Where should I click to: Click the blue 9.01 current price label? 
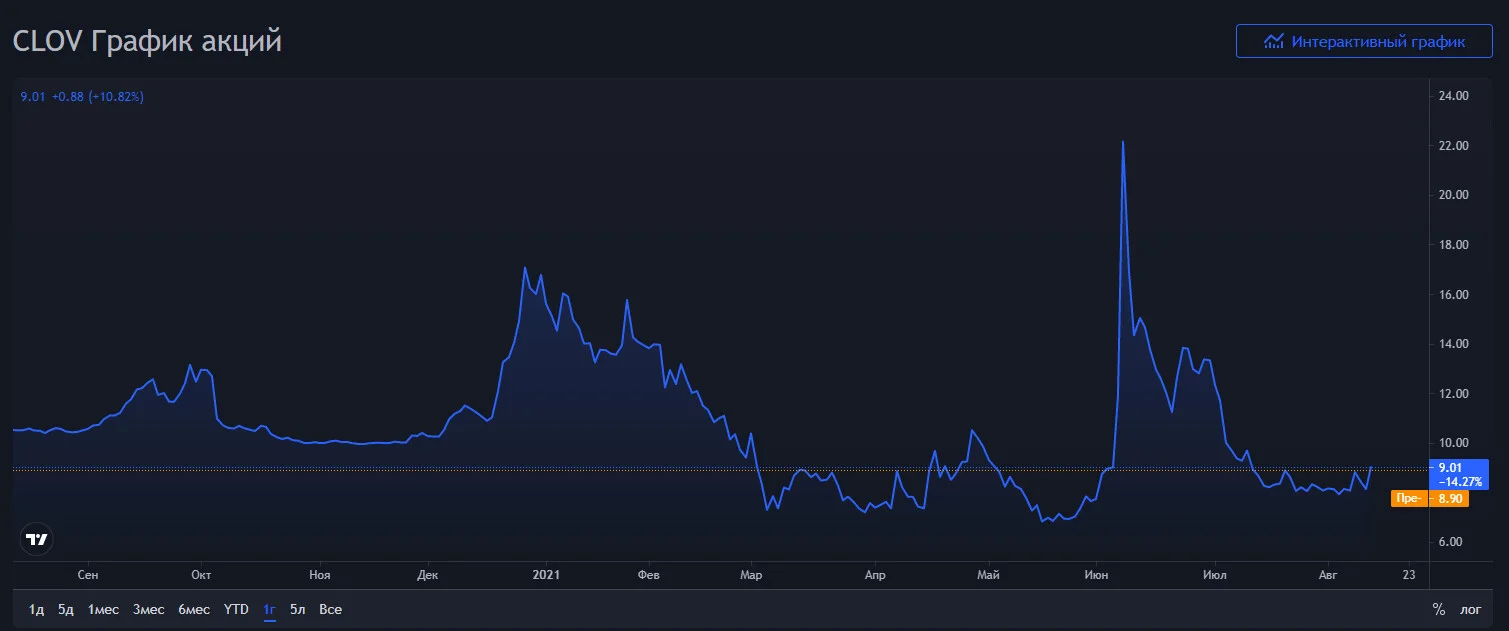[x=1460, y=473]
